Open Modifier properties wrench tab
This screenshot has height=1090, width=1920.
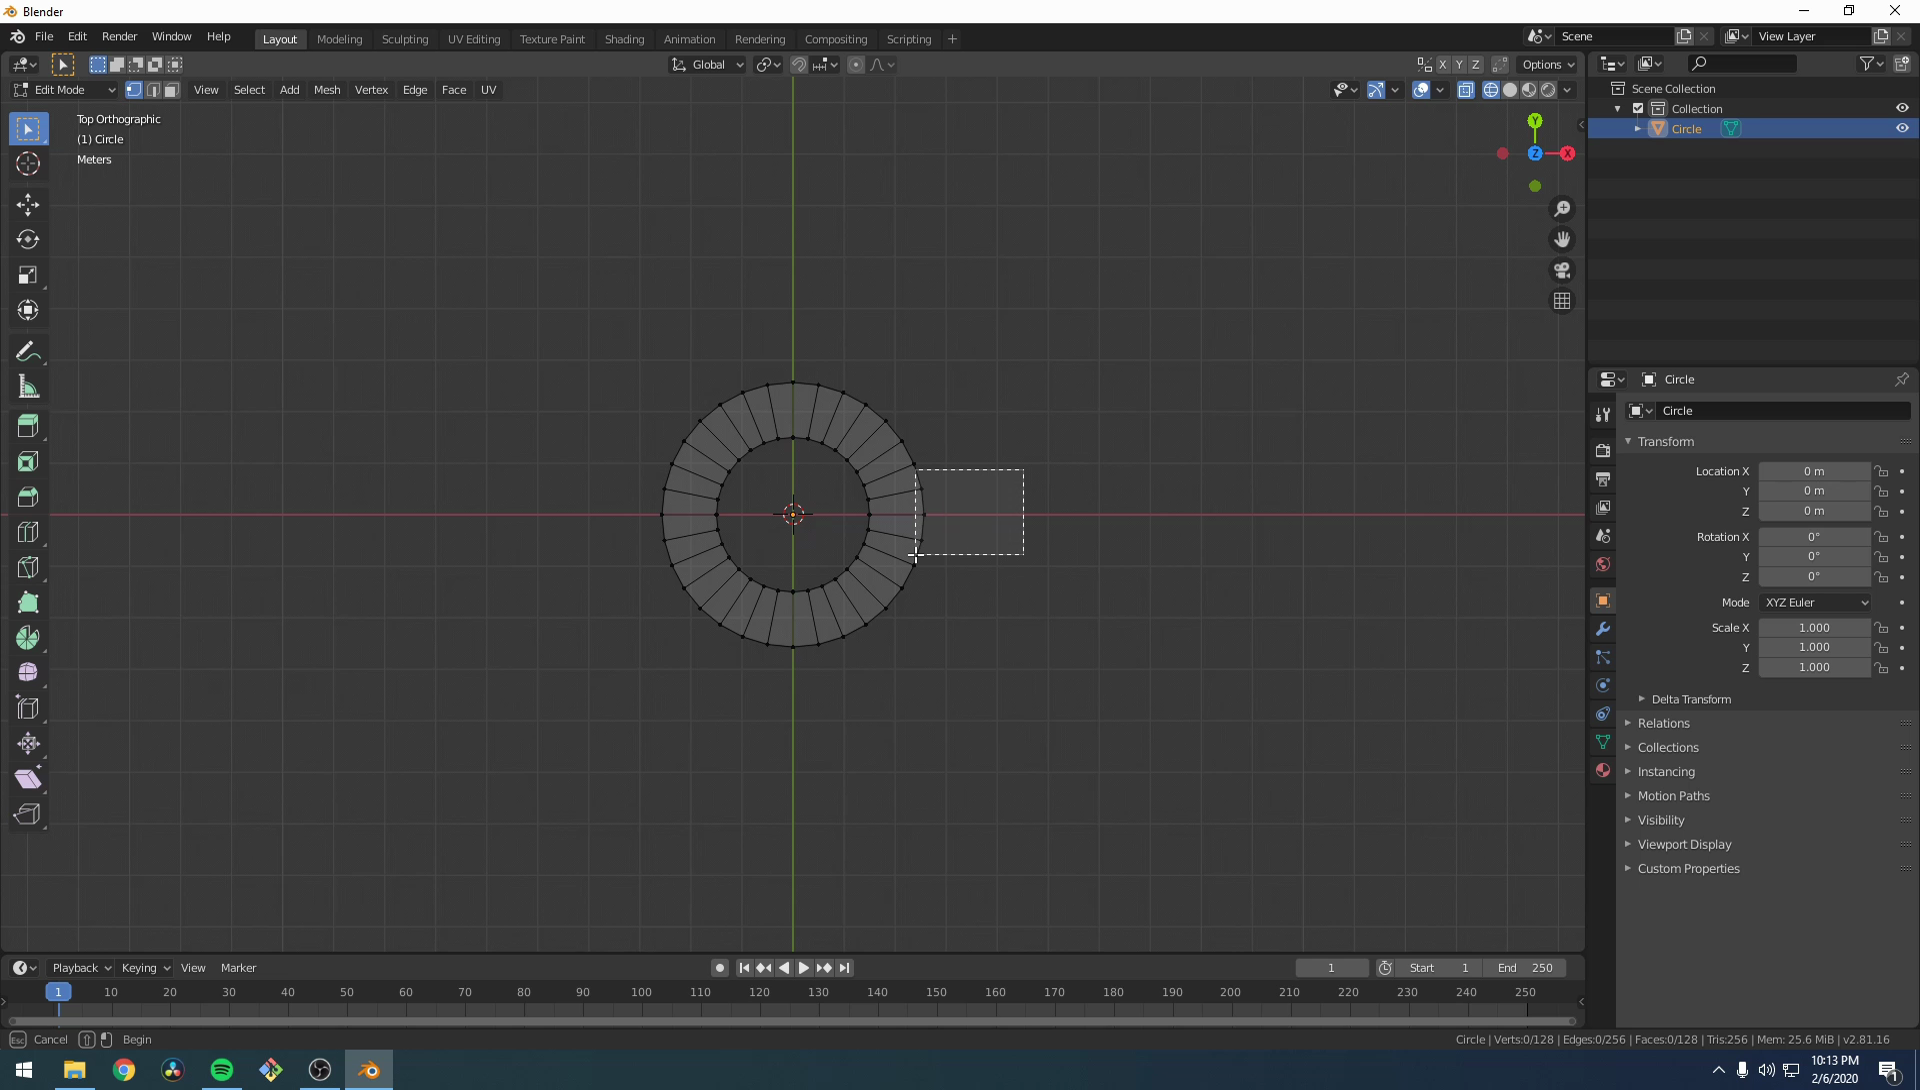click(1603, 629)
